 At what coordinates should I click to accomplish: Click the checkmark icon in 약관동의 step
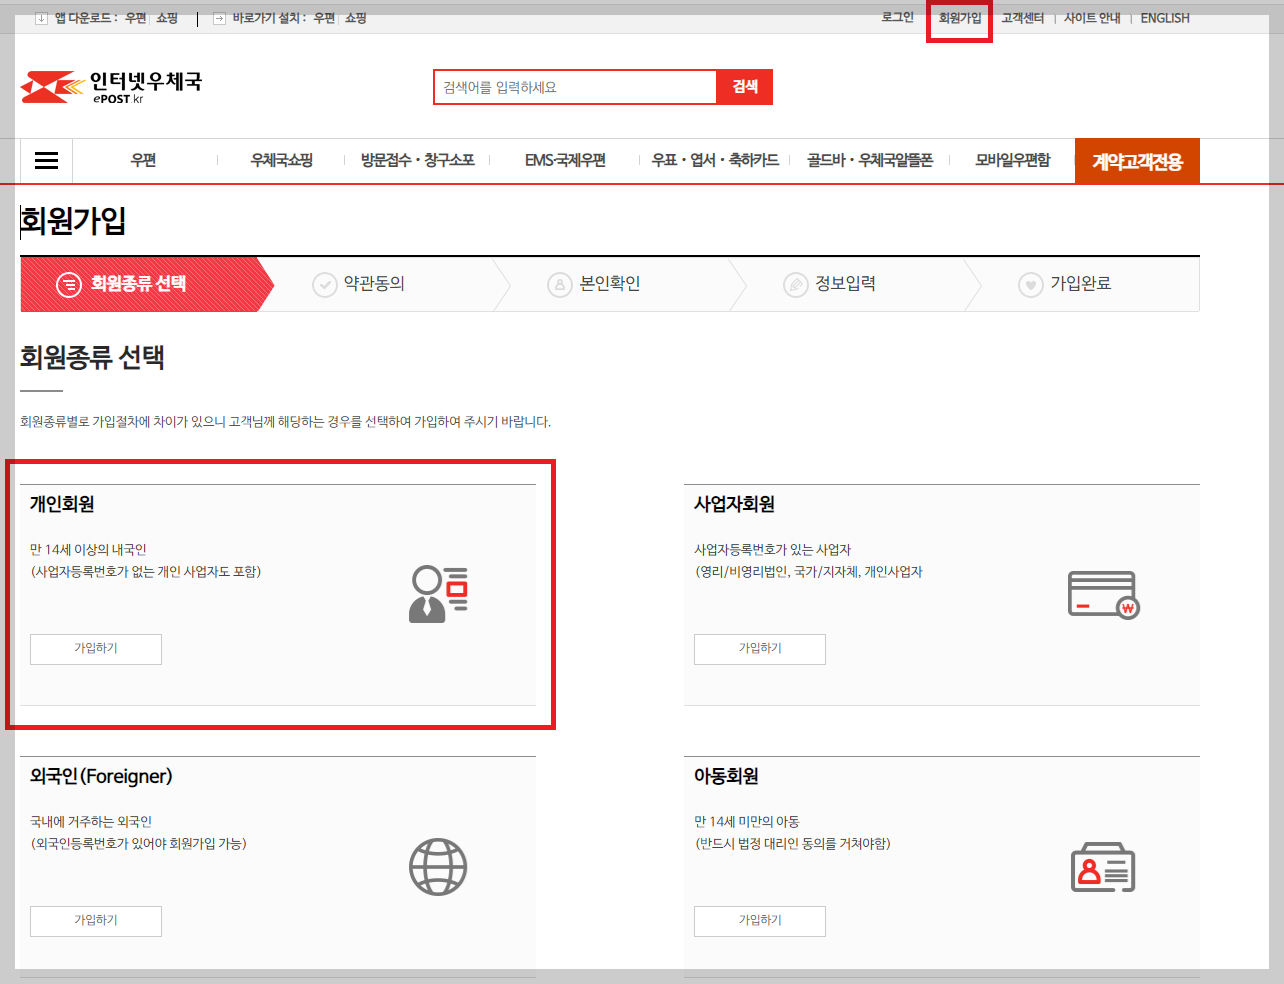pos(325,283)
